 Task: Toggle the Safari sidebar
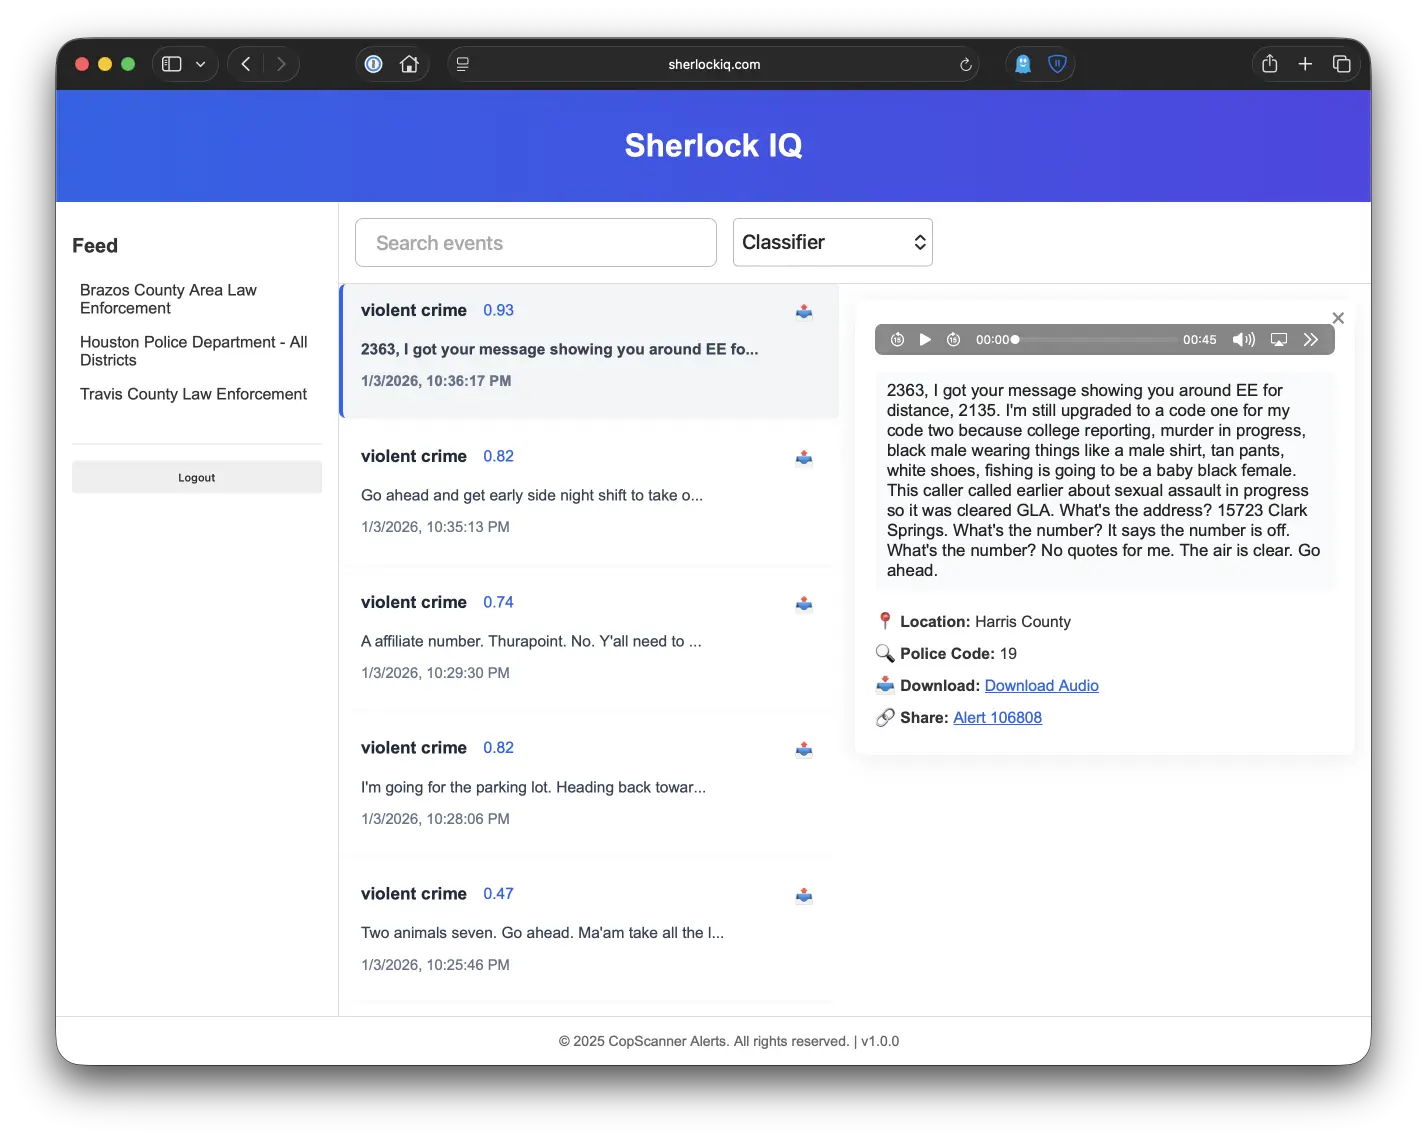click(x=172, y=64)
